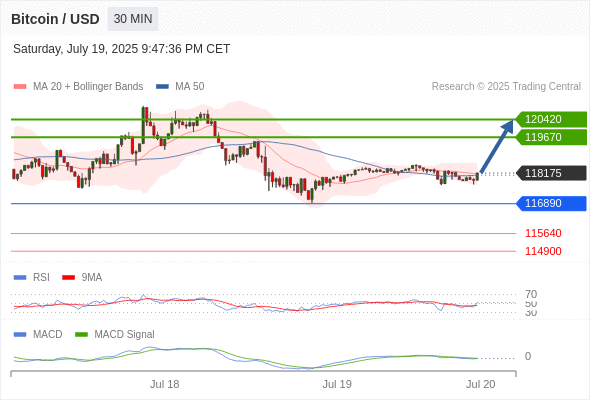Click the 9MA red legend marker
Viewport: 590px width, 400px height.
click(x=68, y=278)
